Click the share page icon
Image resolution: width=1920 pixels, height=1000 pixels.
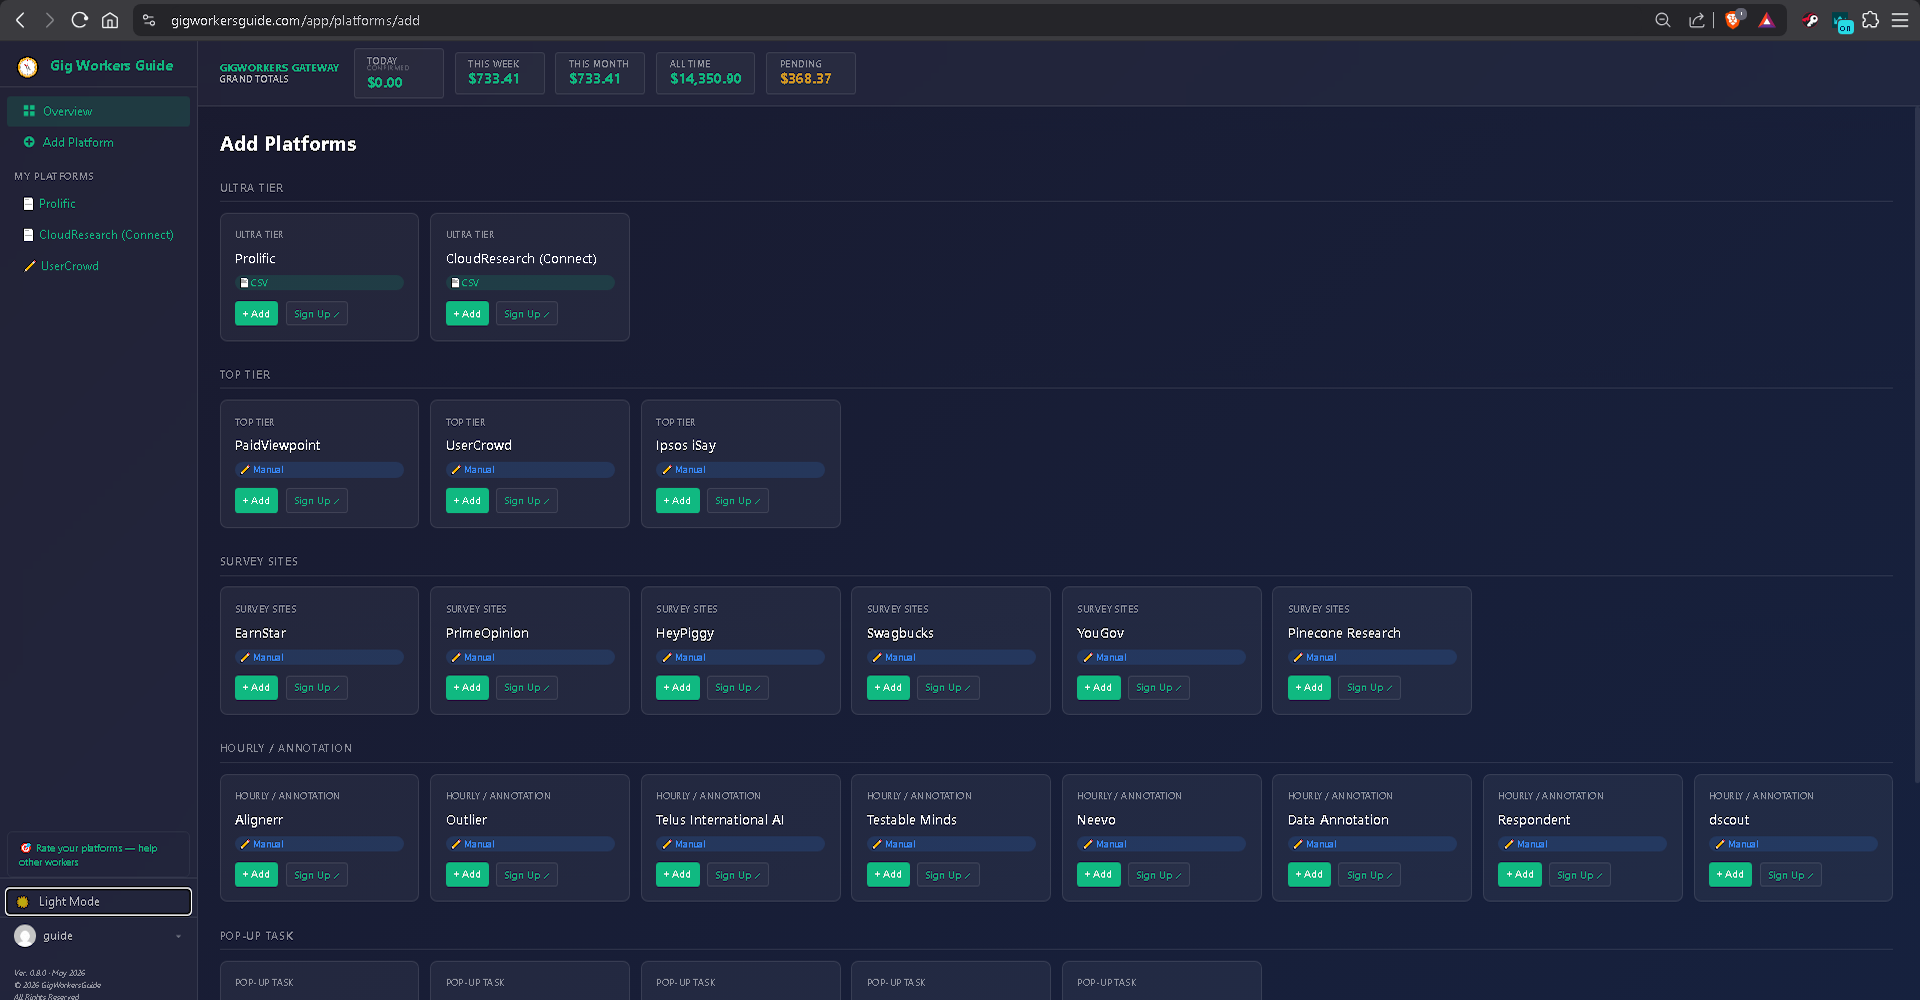click(x=1697, y=20)
